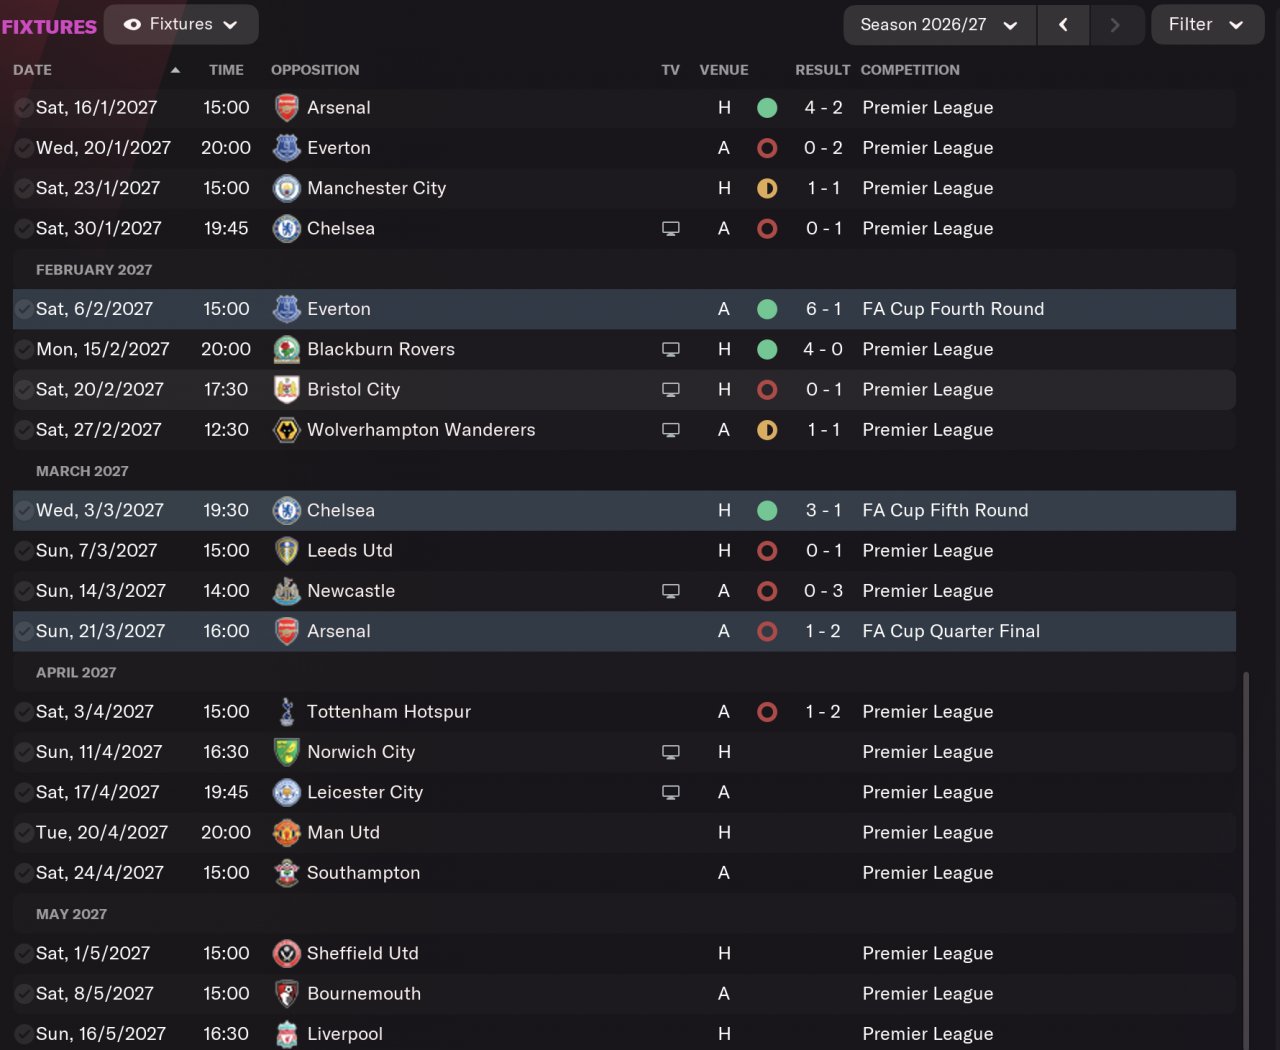Click the Blackburn Rovers club badge
Image resolution: width=1280 pixels, height=1050 pixels.
click(287, 349)
